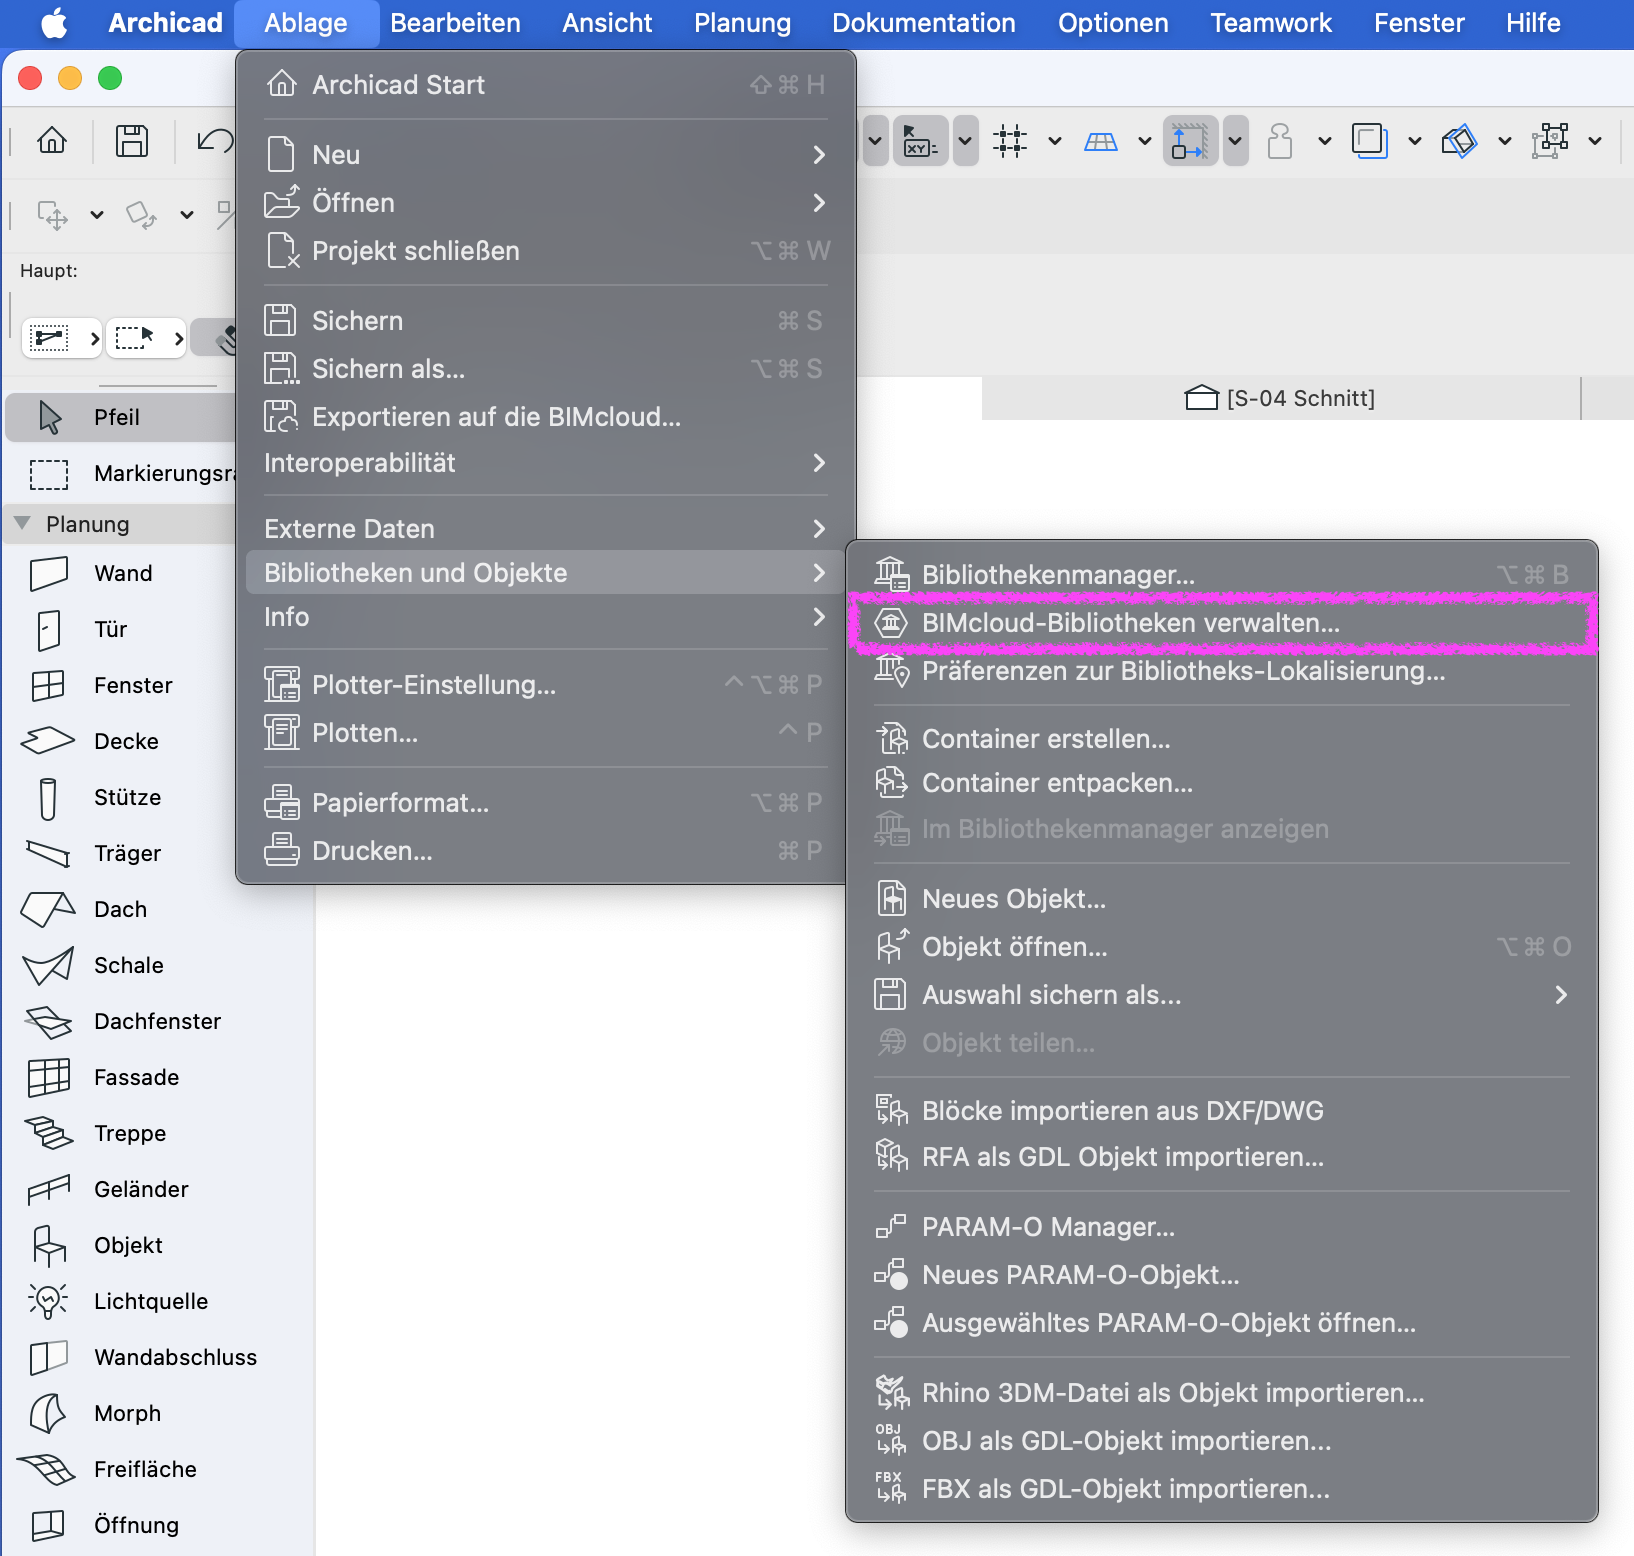This screenshot has width=1634, height=1556.
Task: Select the Dach tool icon
Action: click(49, 909)
